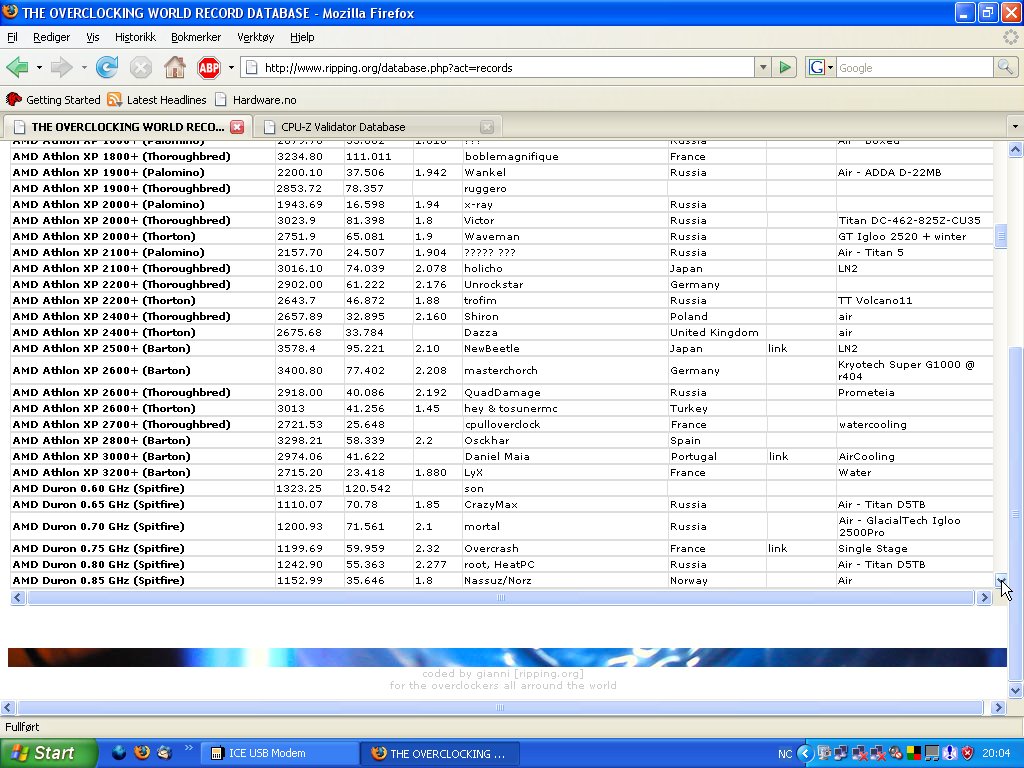
Task: Expand Quick Launch chevron
Action: 189,748
